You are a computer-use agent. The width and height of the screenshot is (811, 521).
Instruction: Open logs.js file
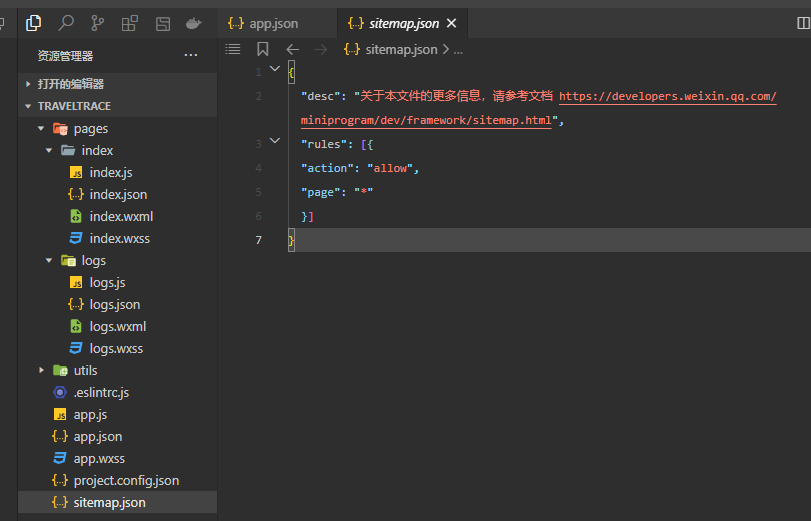pos(117,282)
